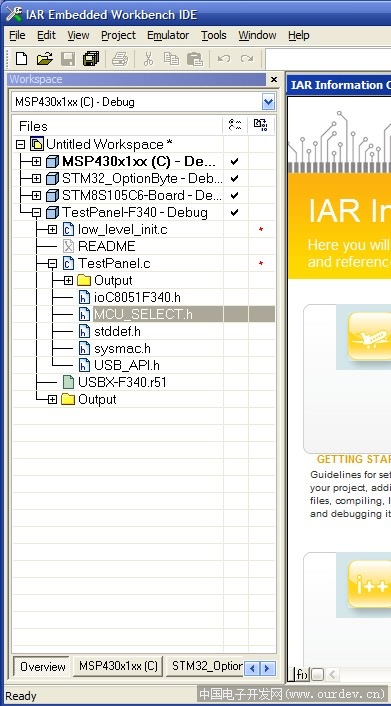Click the USBX-F340.r51 object file icon
The height and width of the screenshot is (706, 391).
(68, 382)
